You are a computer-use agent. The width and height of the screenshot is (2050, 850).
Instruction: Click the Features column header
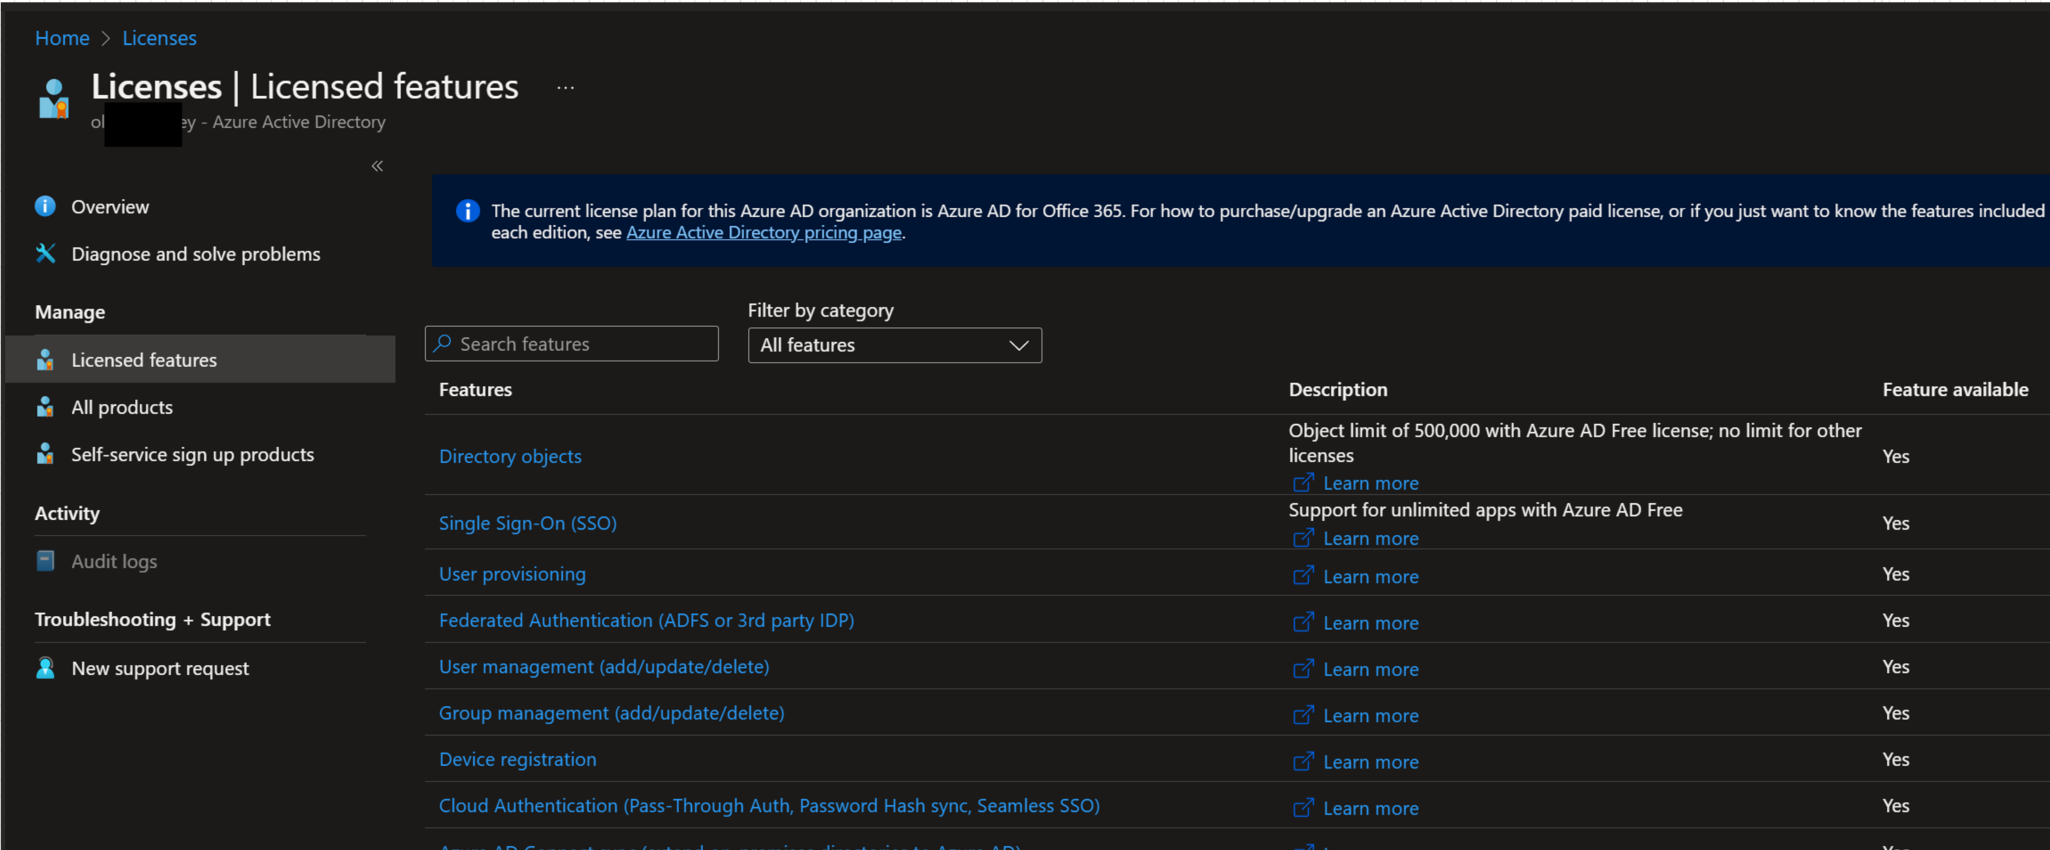pyautogui.click(x=475, y=389)
